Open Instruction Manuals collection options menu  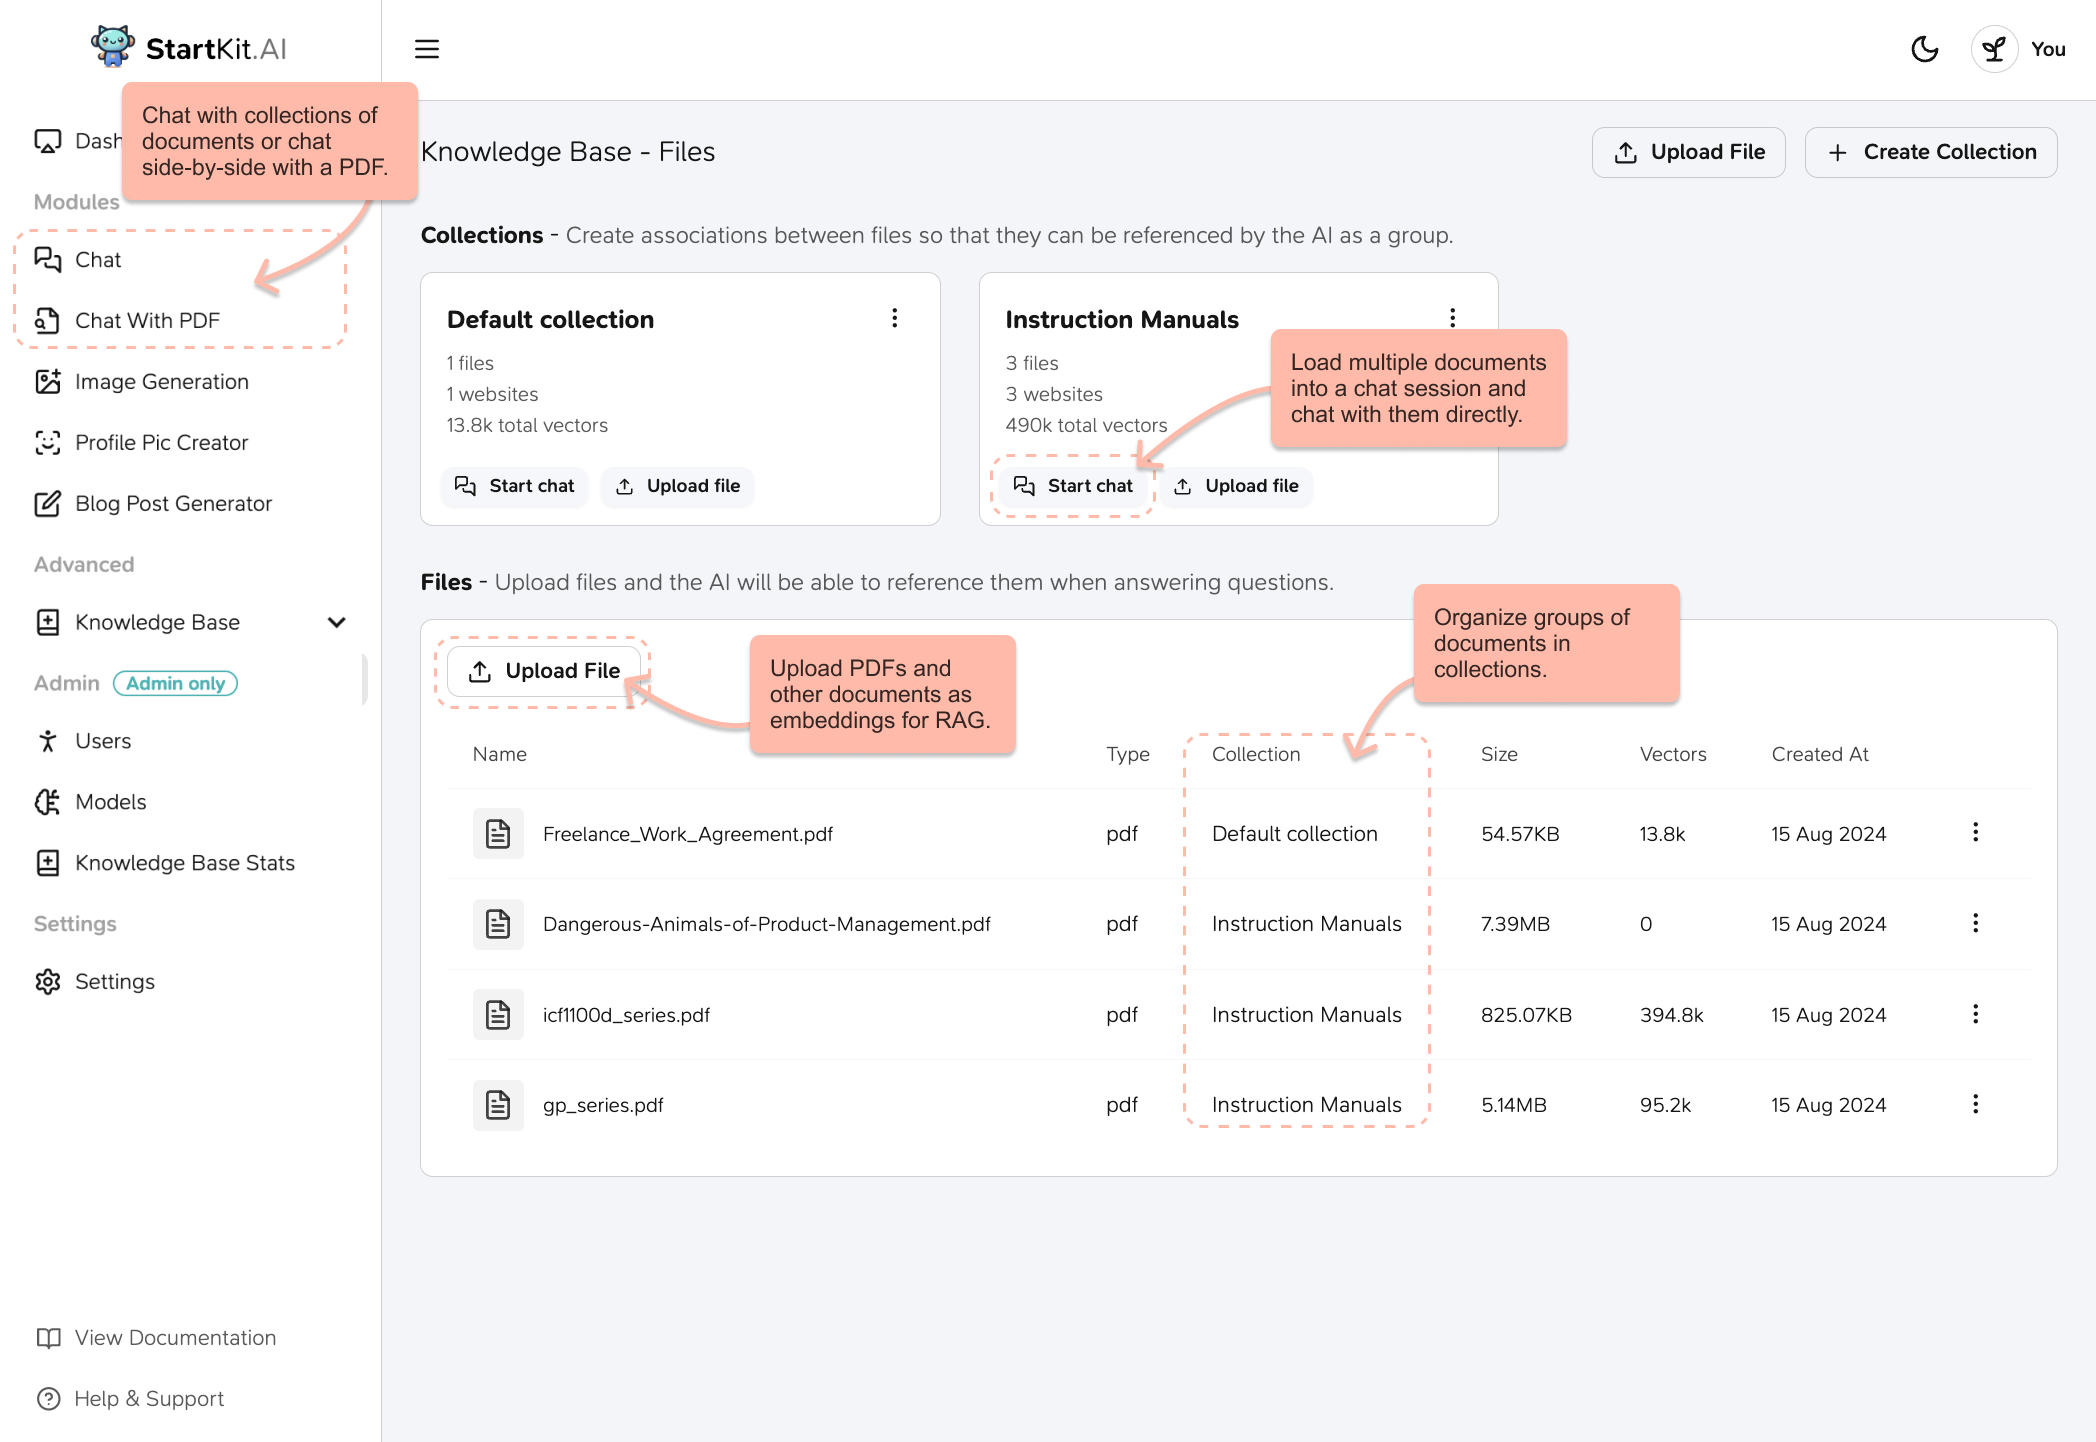1453,318
